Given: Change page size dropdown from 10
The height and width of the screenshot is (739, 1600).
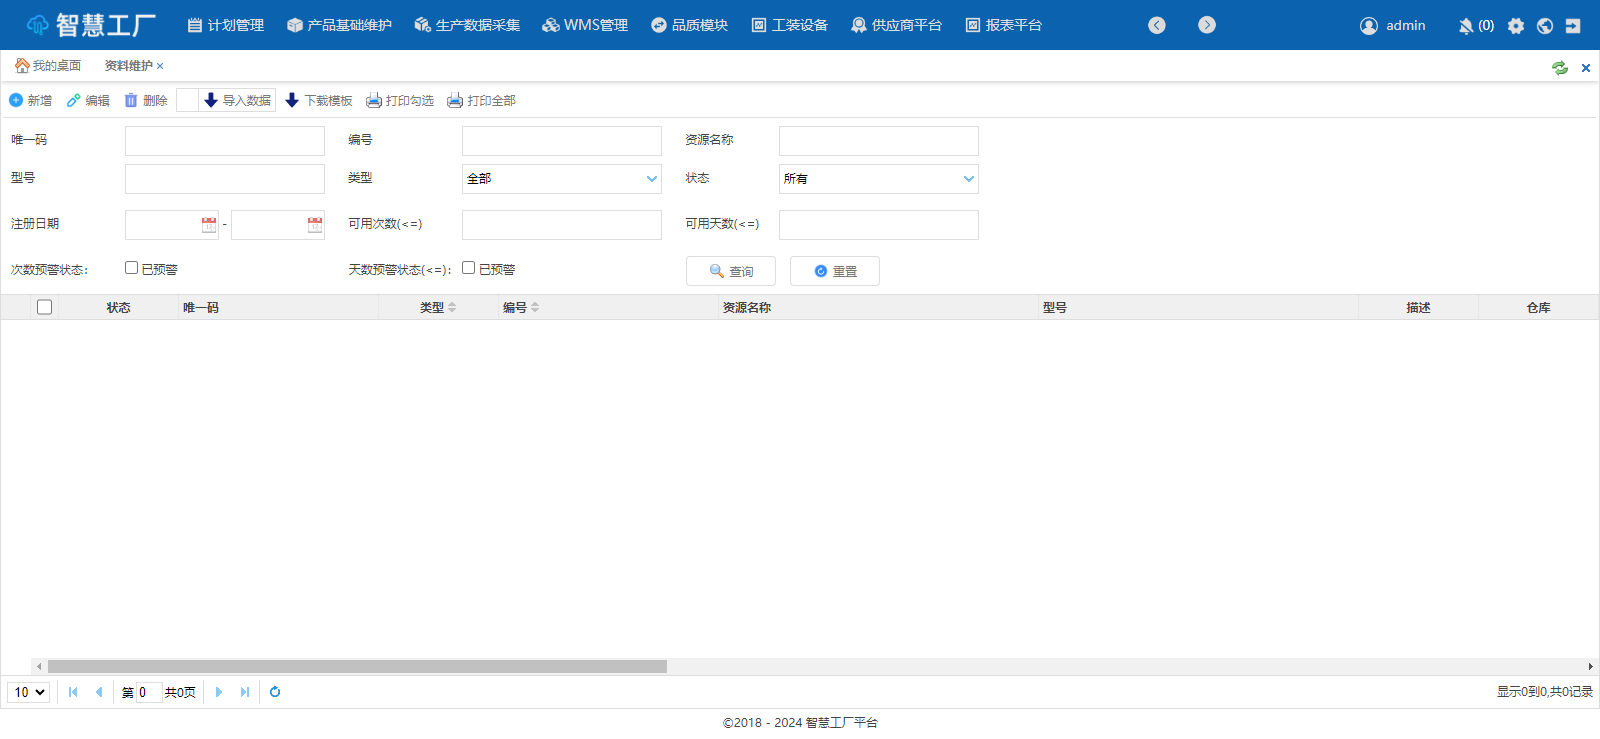Looking at the screenshot, I should (29, 692).
